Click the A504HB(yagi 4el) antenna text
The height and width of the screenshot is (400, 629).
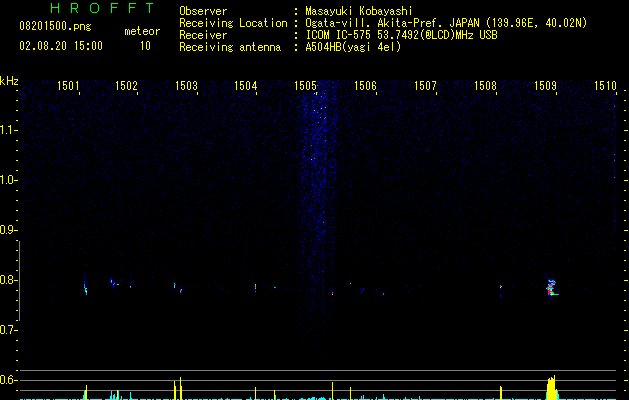353,47
